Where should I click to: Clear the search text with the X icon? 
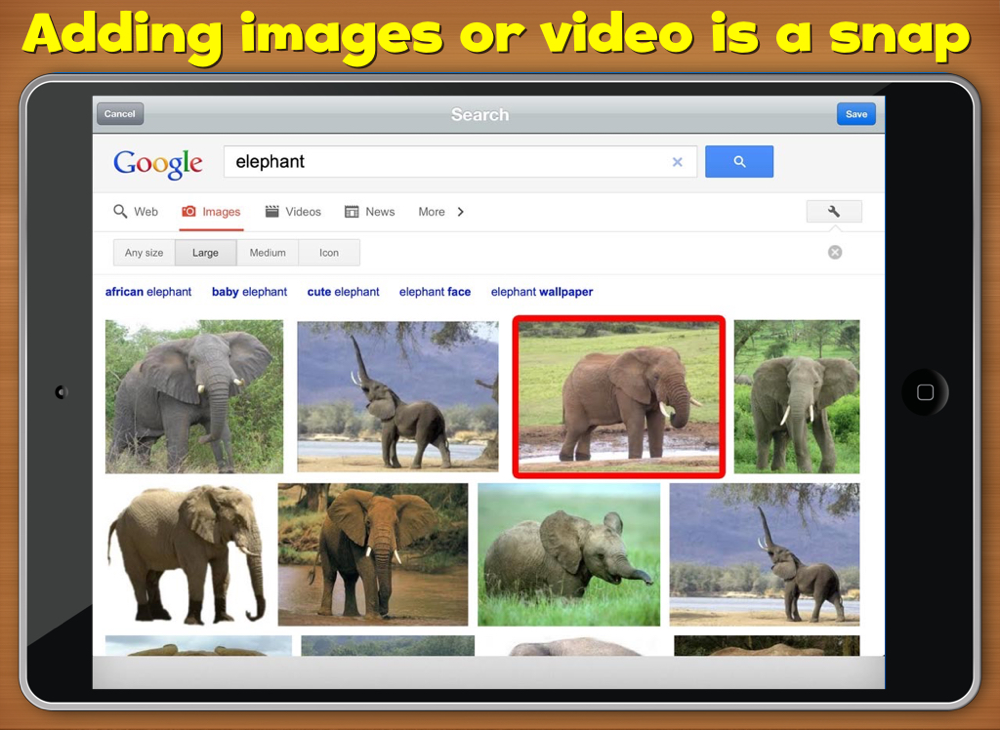[677, 162]
